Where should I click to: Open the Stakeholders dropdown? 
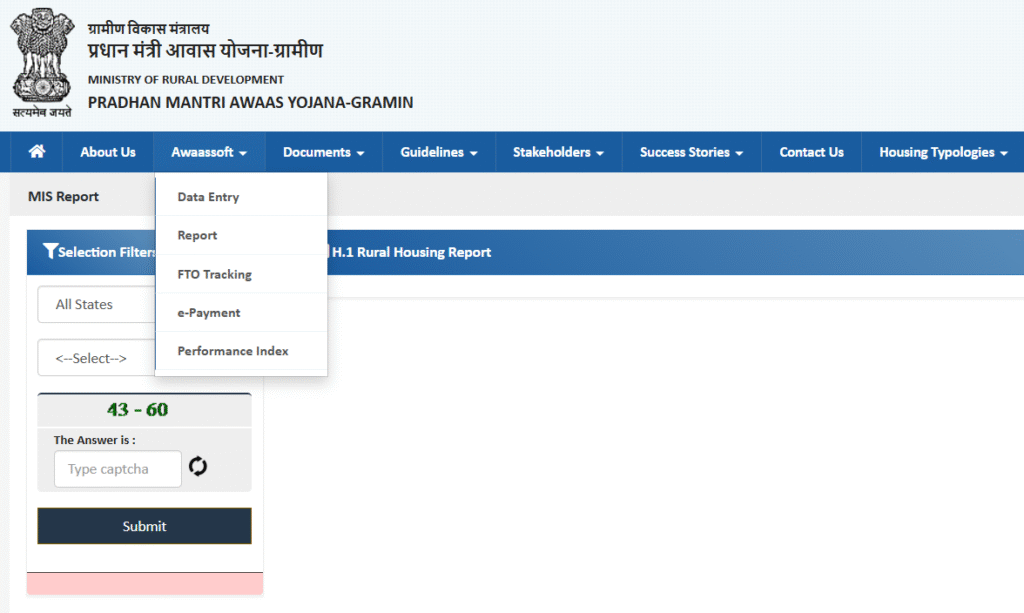coord(558,152)
